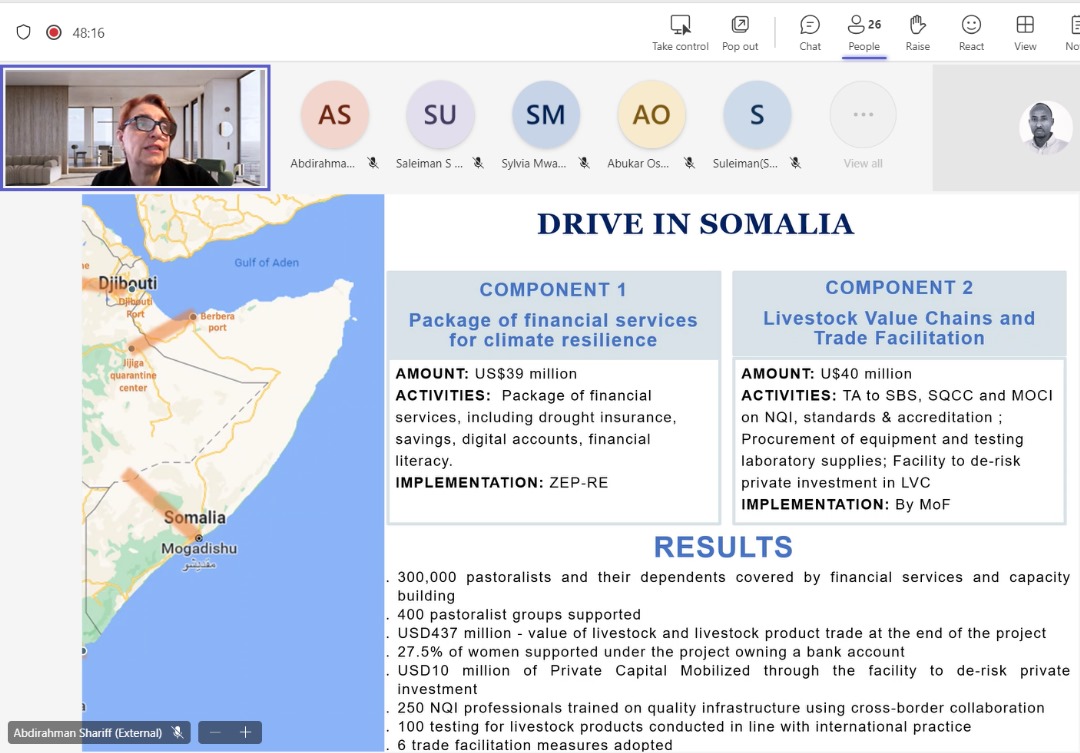Click the Berbera port label on the map
The image size is (1080, 753).
tap(217, 322)
